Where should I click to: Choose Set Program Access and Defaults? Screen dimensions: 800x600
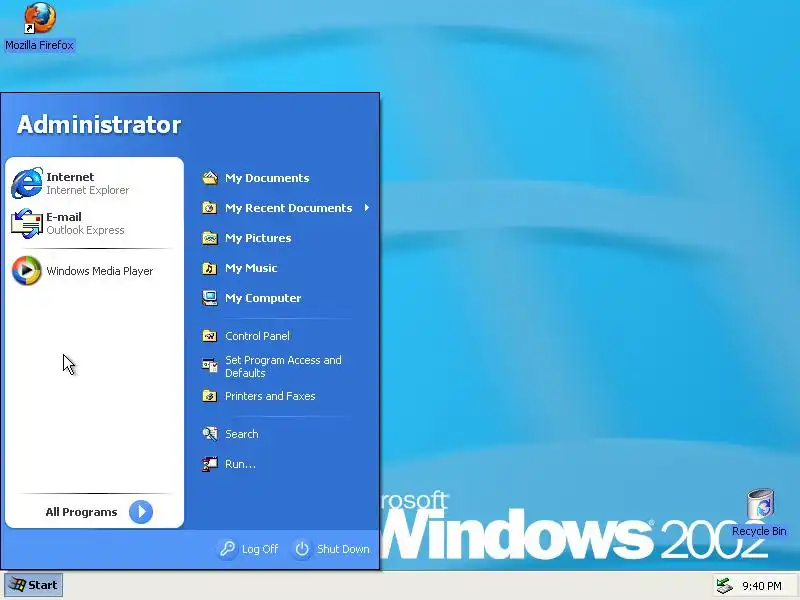283,366
